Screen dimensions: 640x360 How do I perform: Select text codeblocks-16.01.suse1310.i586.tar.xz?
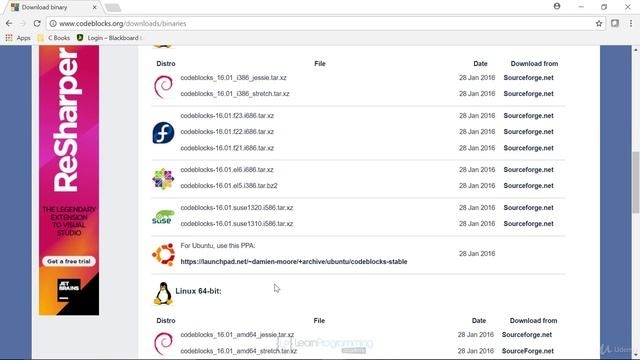click(x=237, y=224)
